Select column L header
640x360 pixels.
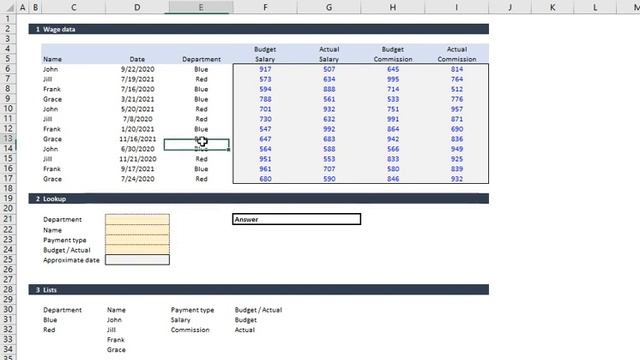(x=595, y=7)
